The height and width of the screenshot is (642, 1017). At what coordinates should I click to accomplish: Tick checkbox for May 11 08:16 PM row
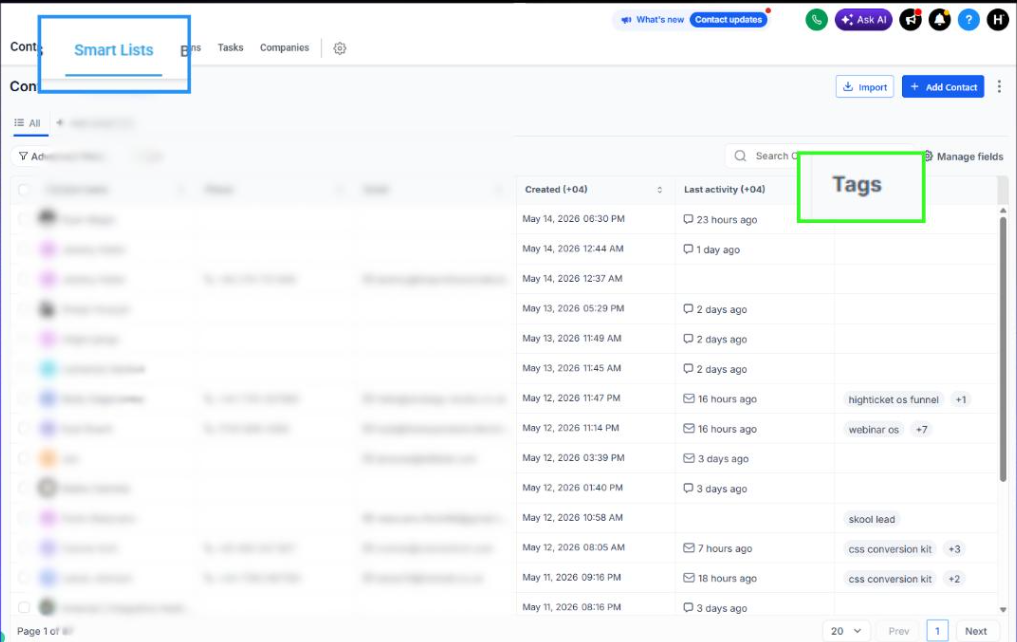(24, 608)
